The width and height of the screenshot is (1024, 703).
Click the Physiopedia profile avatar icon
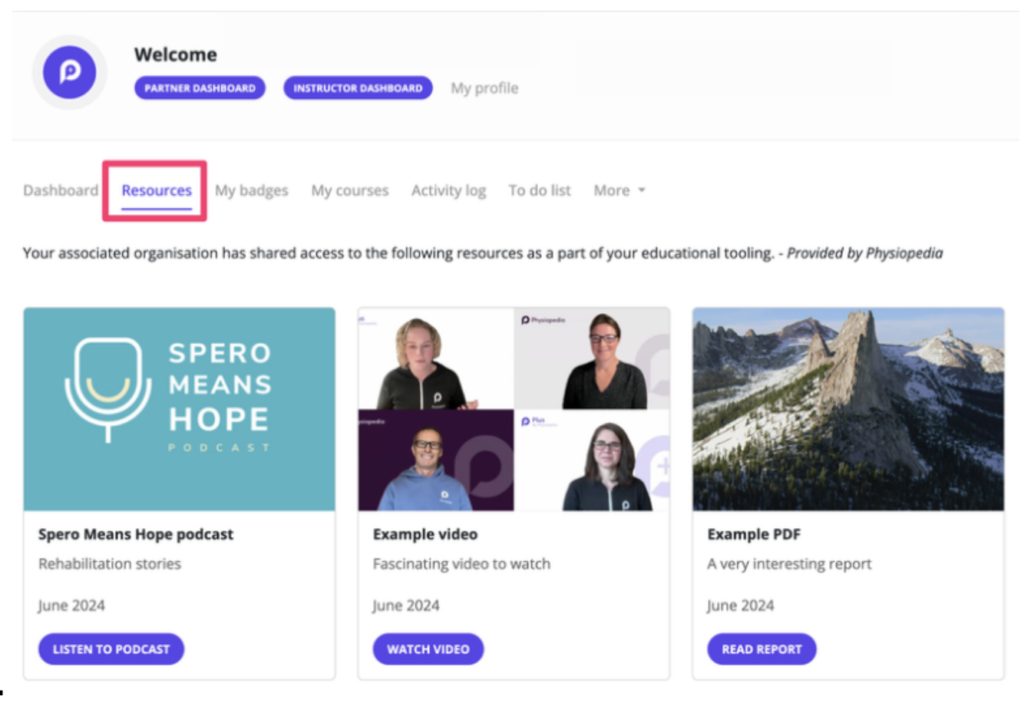click(x=69, y=72)
